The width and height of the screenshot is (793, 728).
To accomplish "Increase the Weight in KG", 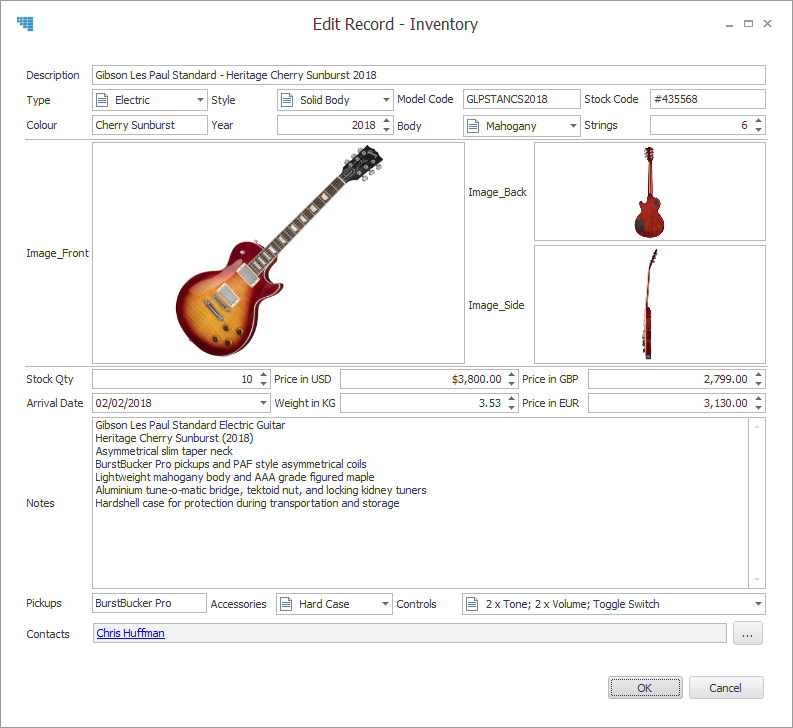I will (x=511, y=399).
